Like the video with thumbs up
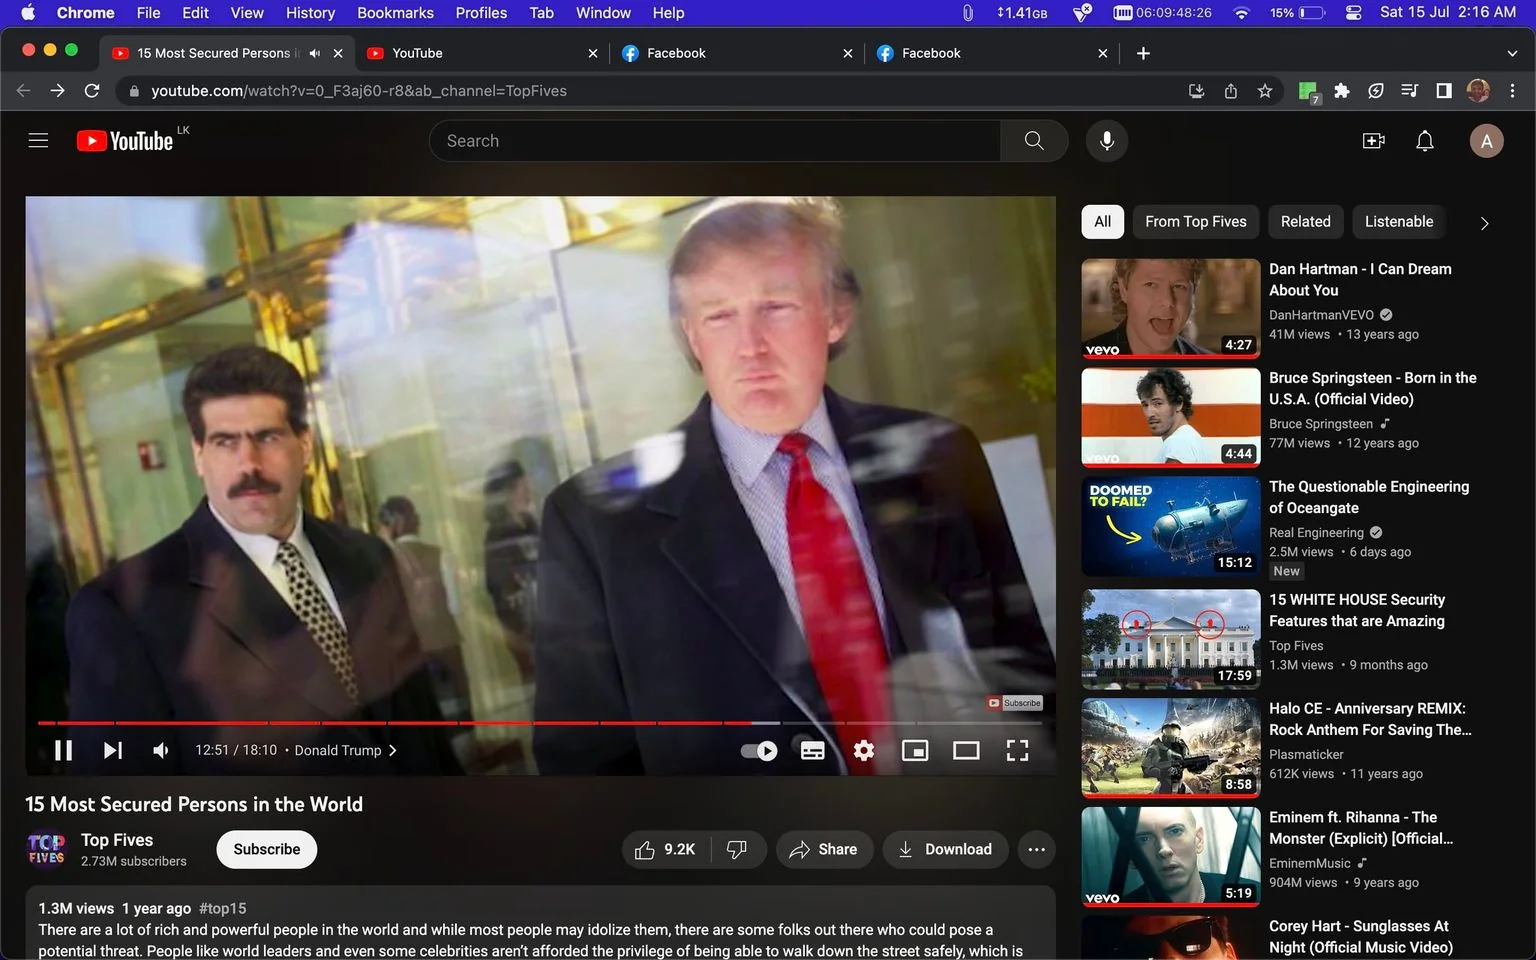1536x960 pixels. [665, 849]
